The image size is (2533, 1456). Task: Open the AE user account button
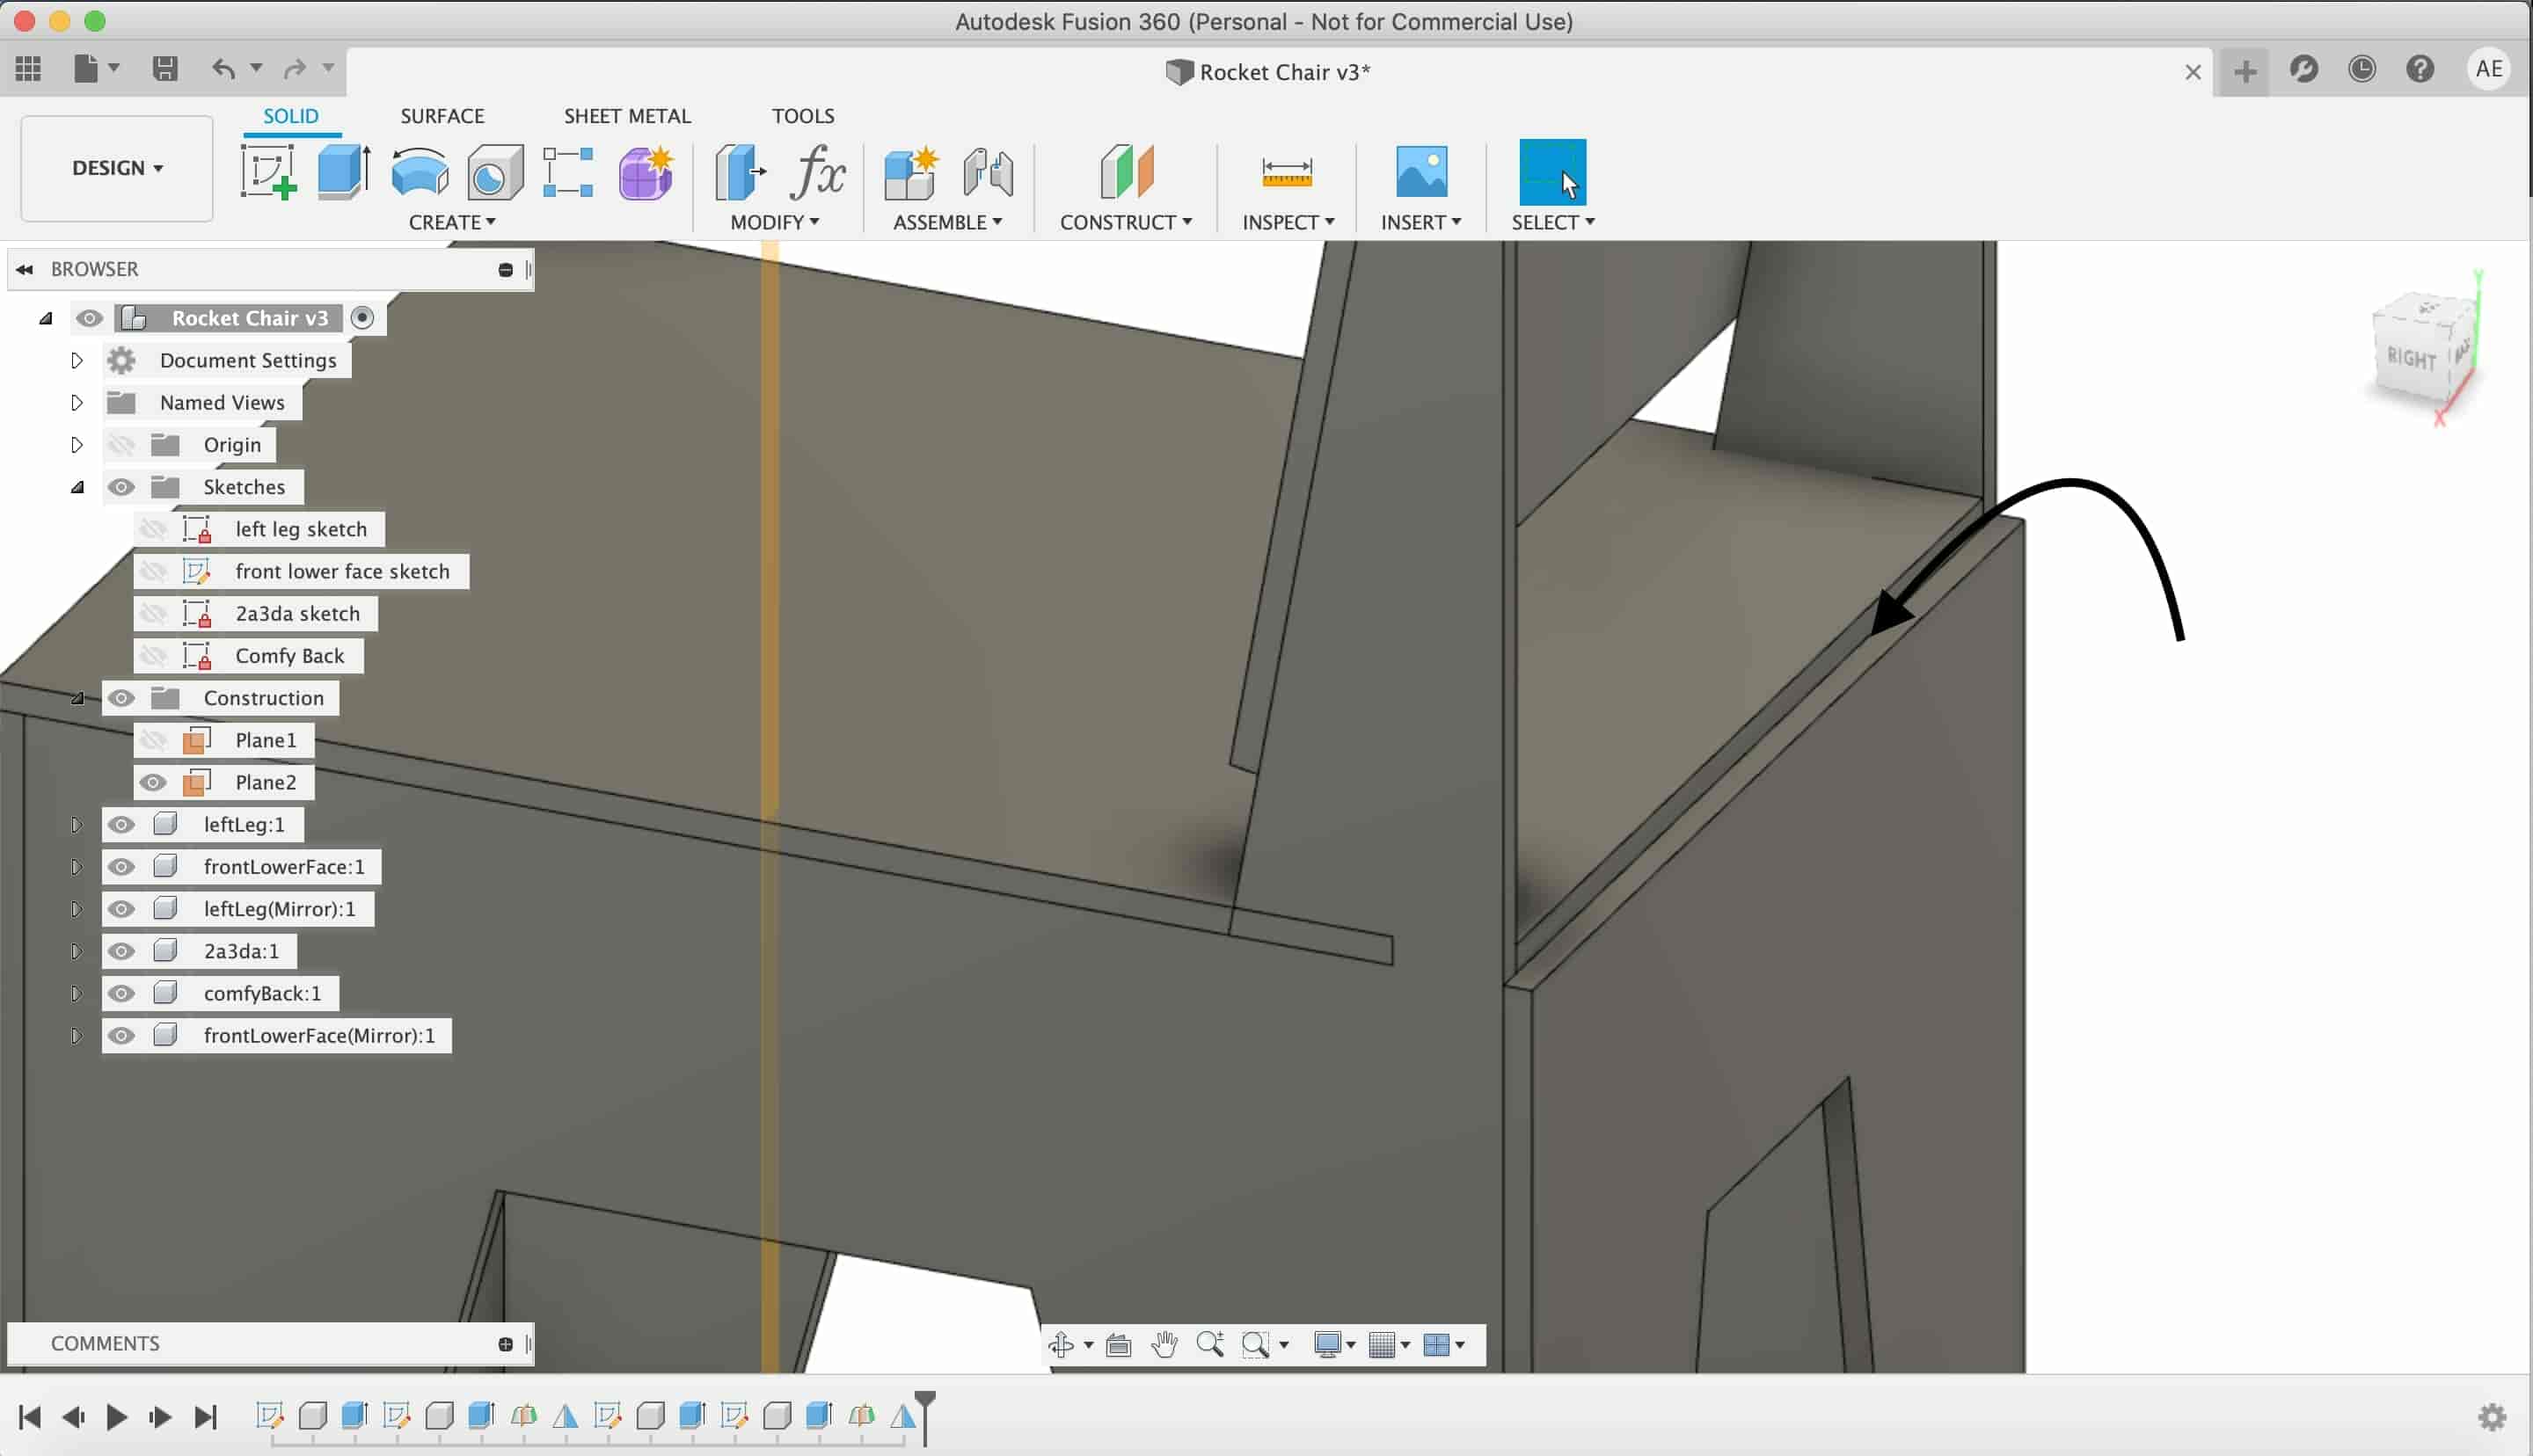2489,69
